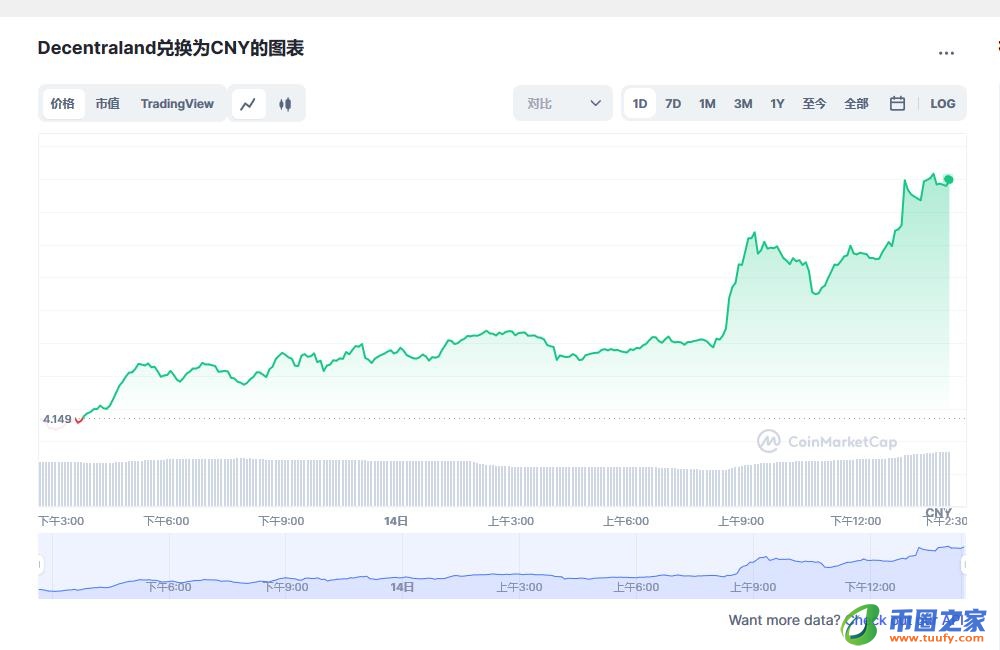Toggle LOG scale
This screenshot has height=650, width=1000.
click(943, 103)
